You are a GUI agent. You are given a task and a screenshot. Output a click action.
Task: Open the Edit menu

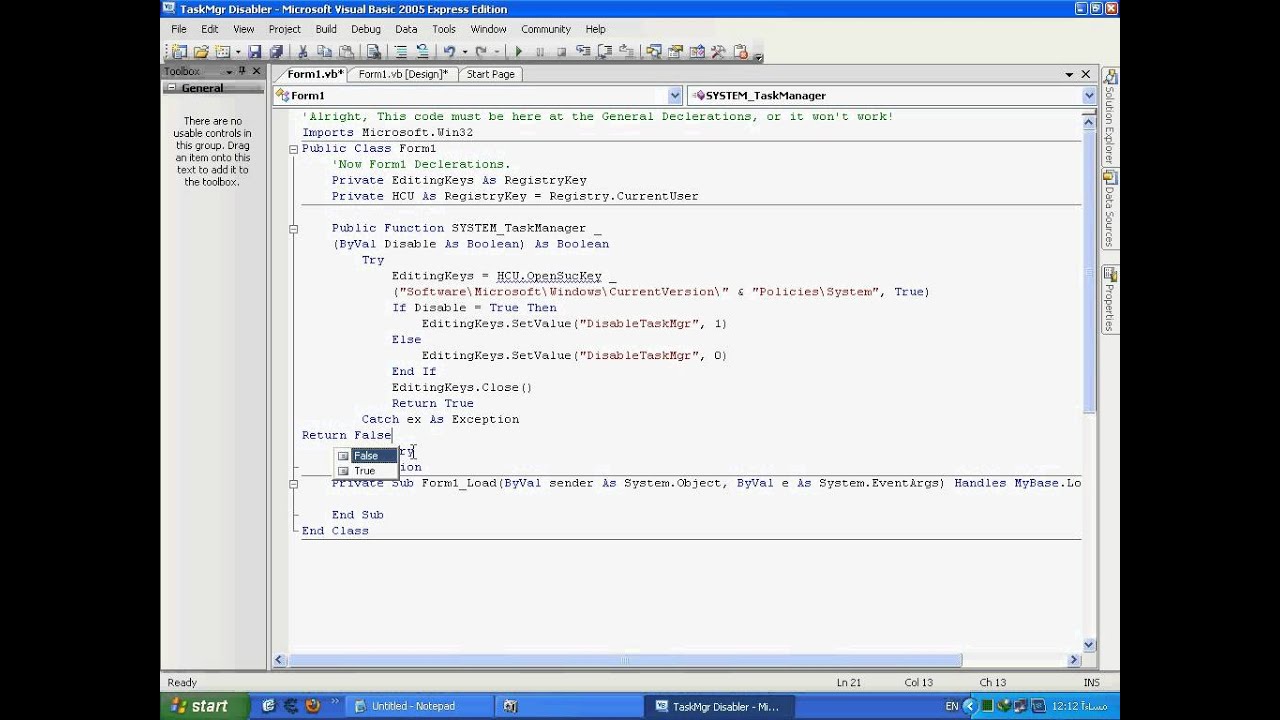point(209,29)
